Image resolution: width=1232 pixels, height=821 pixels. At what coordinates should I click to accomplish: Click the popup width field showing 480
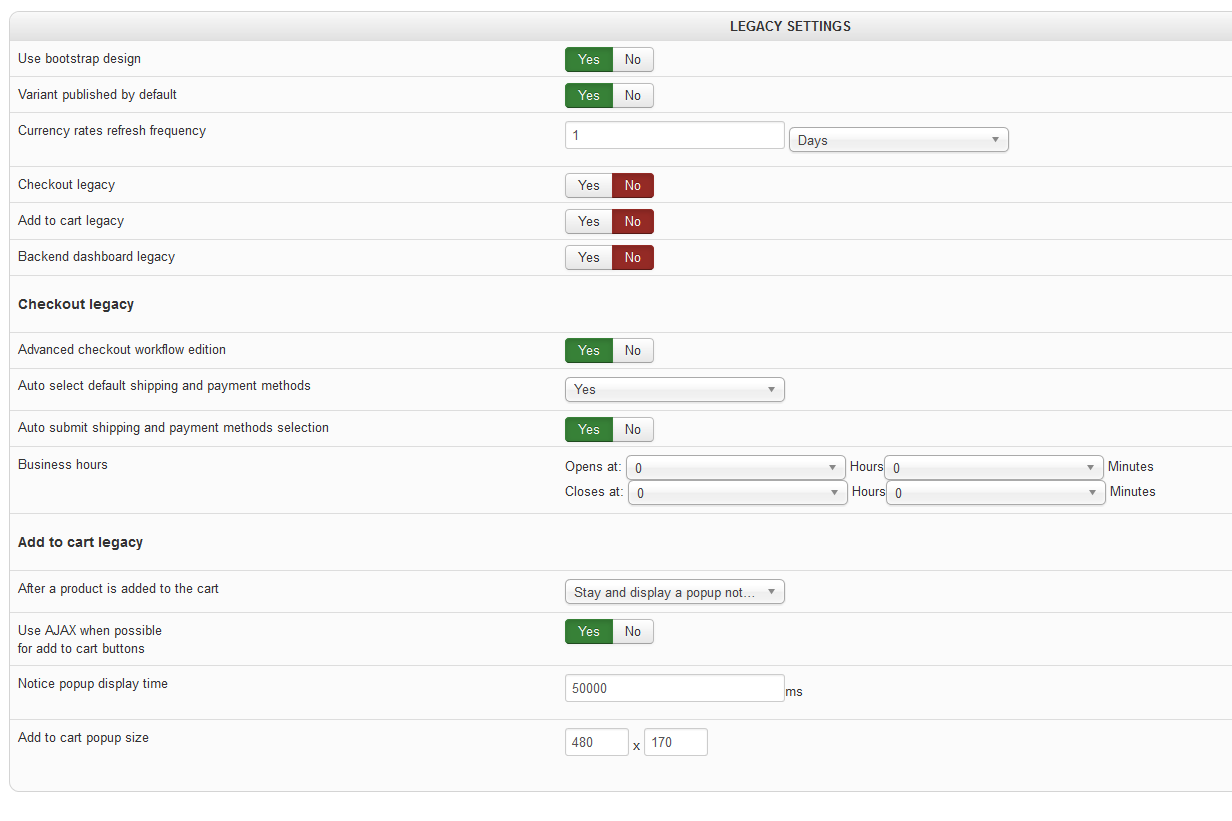tap(596, 742)
